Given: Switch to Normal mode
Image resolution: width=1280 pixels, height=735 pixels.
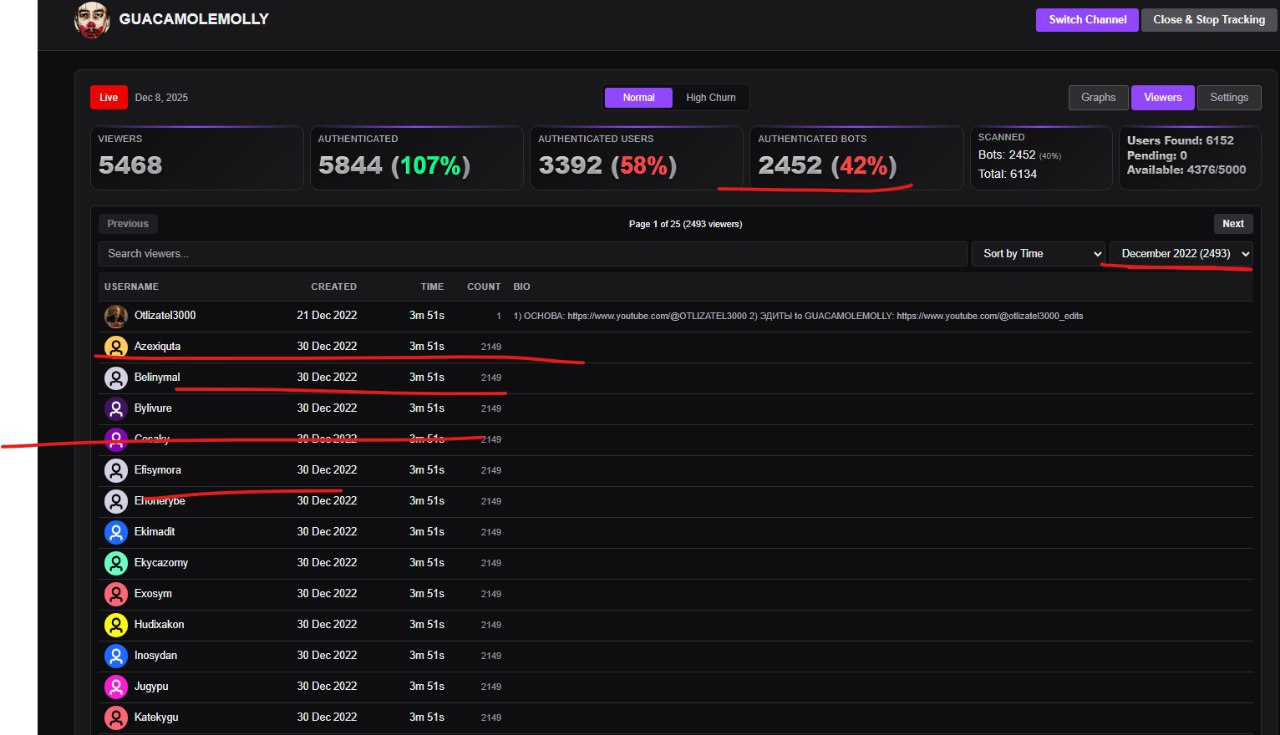Looking at the screenshot, I should click(639, 97).
